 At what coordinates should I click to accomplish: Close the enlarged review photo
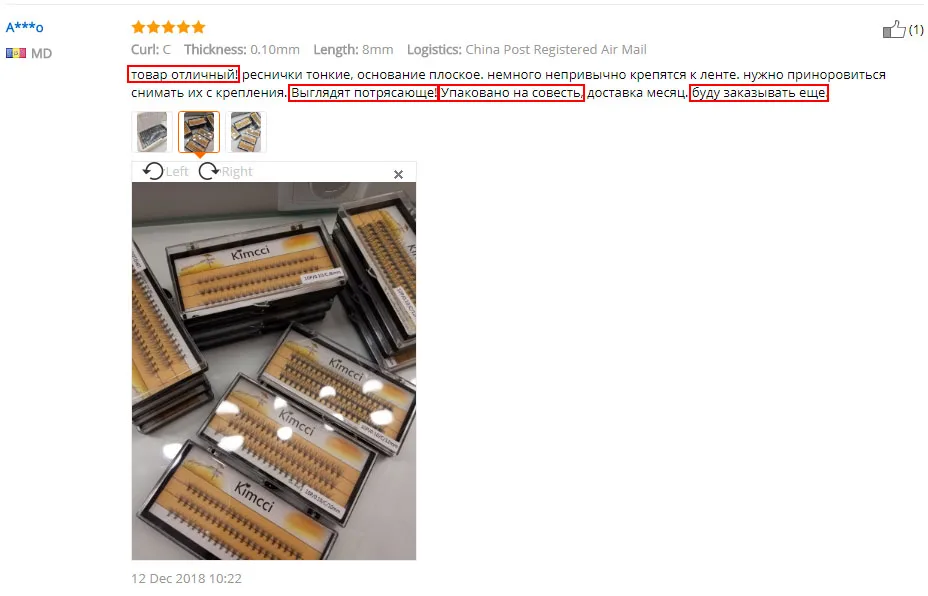click(x=398, y=174)
